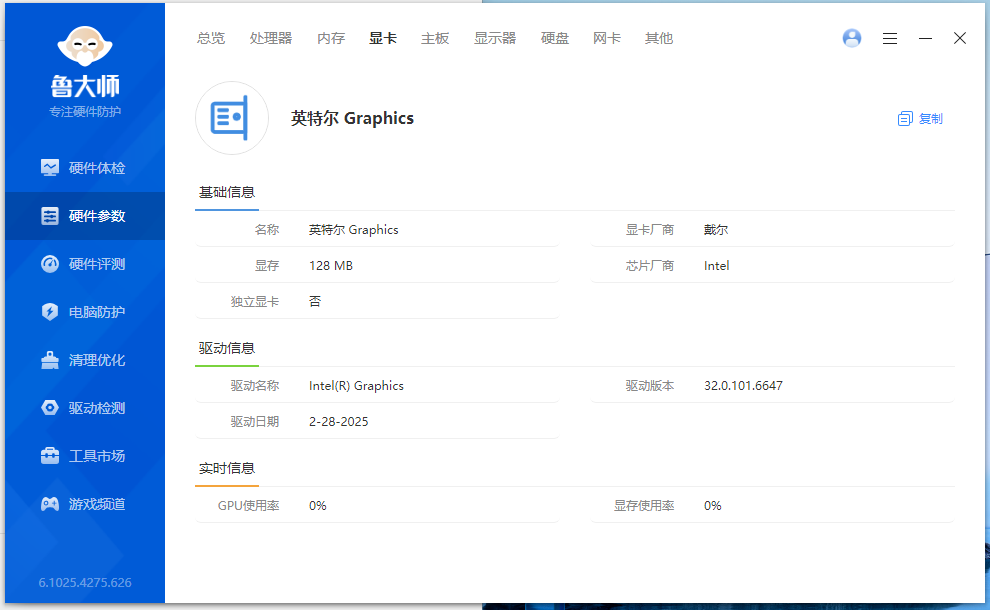Viewport: 990px width, 610px height.
Task: Switch to the 主板 tab
Action: [435, 38]
